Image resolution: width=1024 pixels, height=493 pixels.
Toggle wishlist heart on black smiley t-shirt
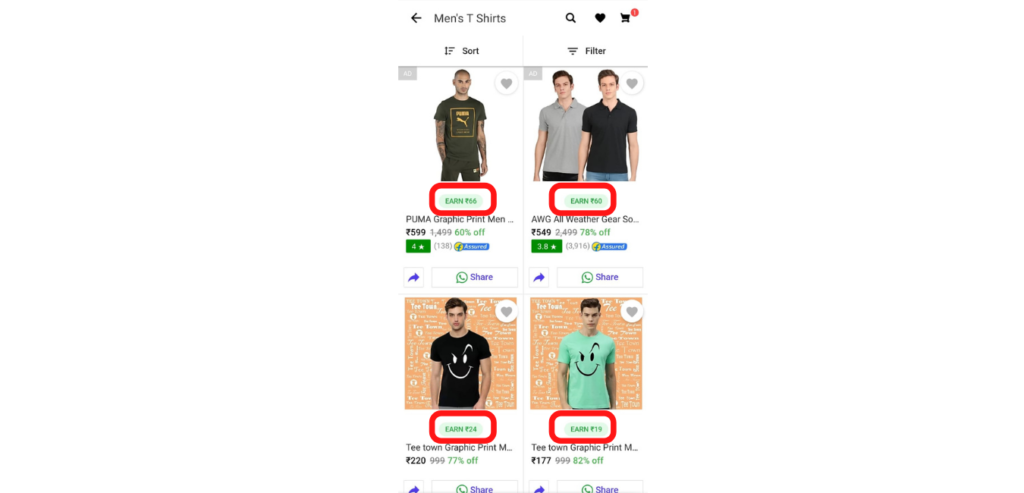tap(506, 311)
